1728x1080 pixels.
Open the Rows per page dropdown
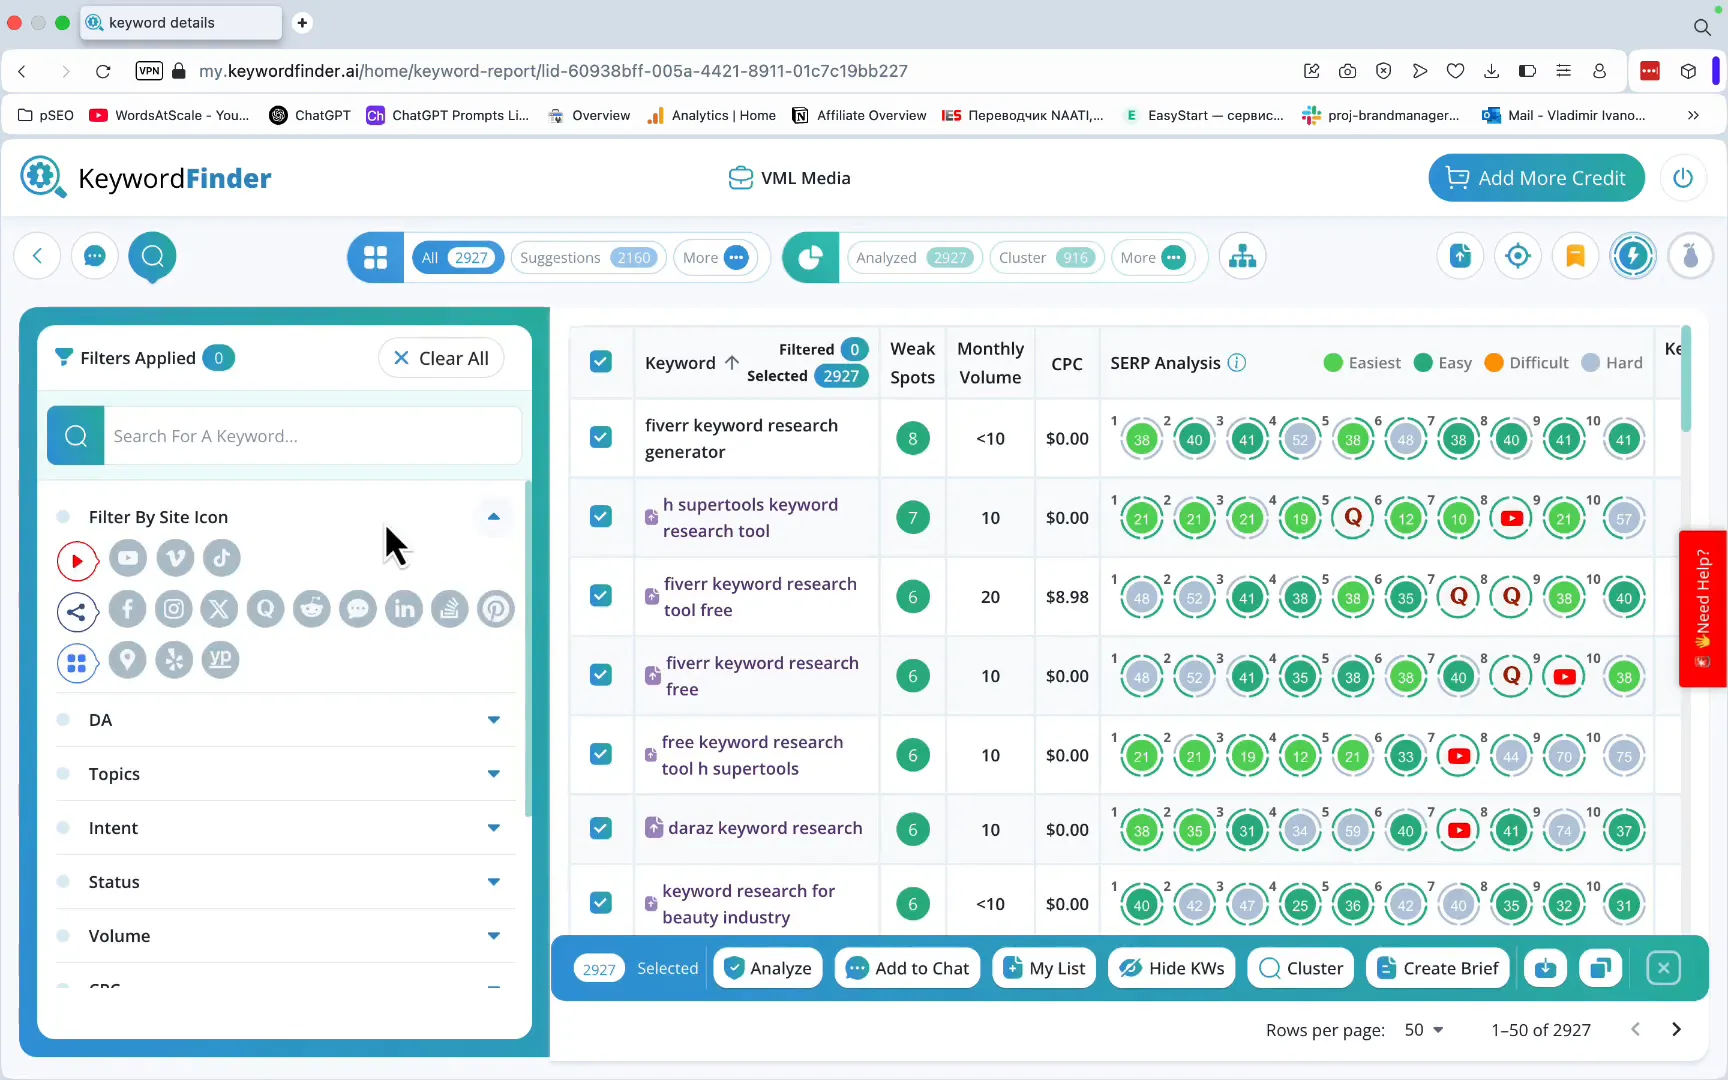pos(1424,1030)
